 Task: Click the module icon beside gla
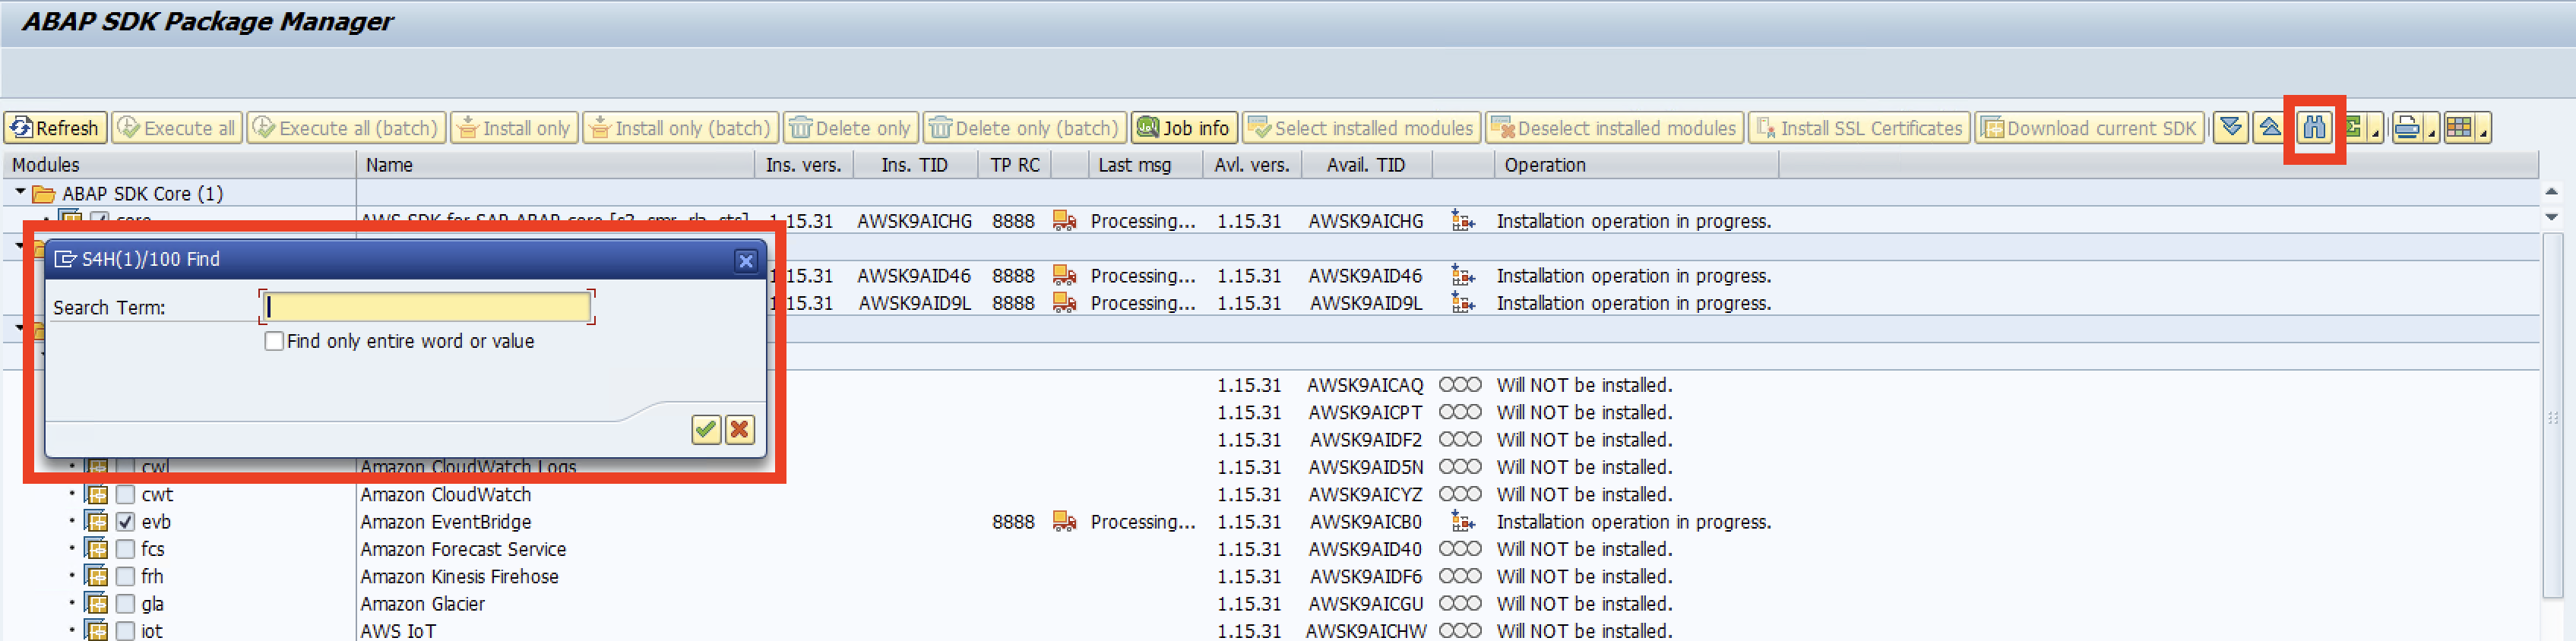[x=97, y=604]
